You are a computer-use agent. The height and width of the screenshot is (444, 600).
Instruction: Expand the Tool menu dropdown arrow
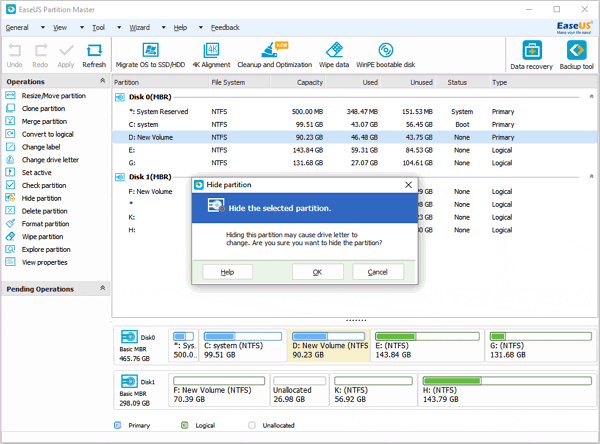pyautogui.click(x=119, y=28)
